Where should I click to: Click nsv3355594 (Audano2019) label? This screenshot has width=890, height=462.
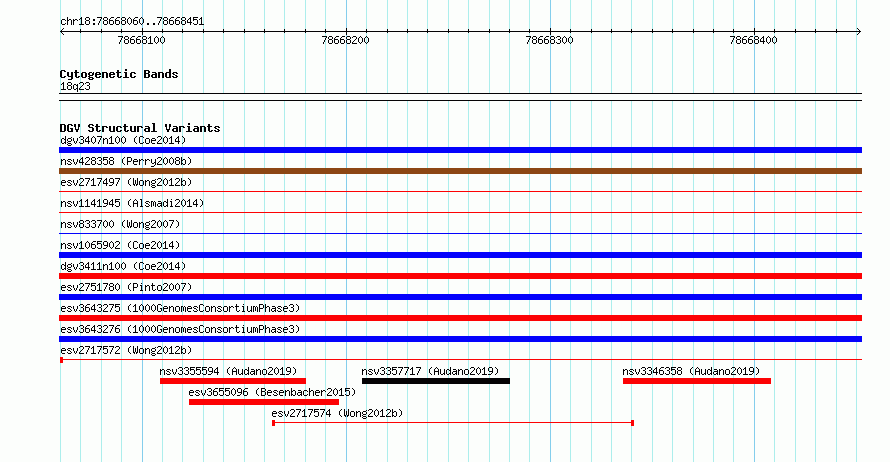point(228,371)
